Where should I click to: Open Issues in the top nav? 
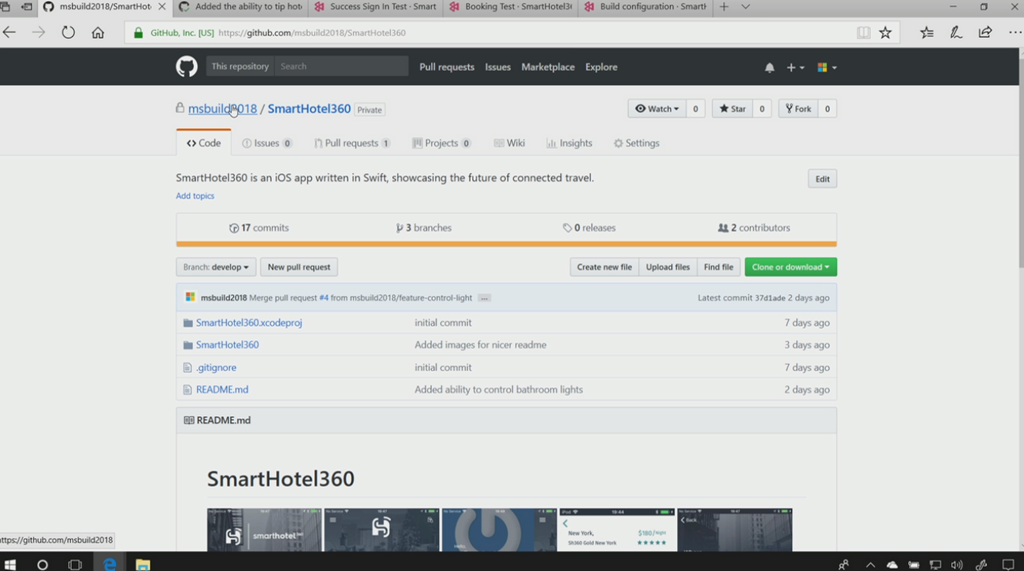498,67
